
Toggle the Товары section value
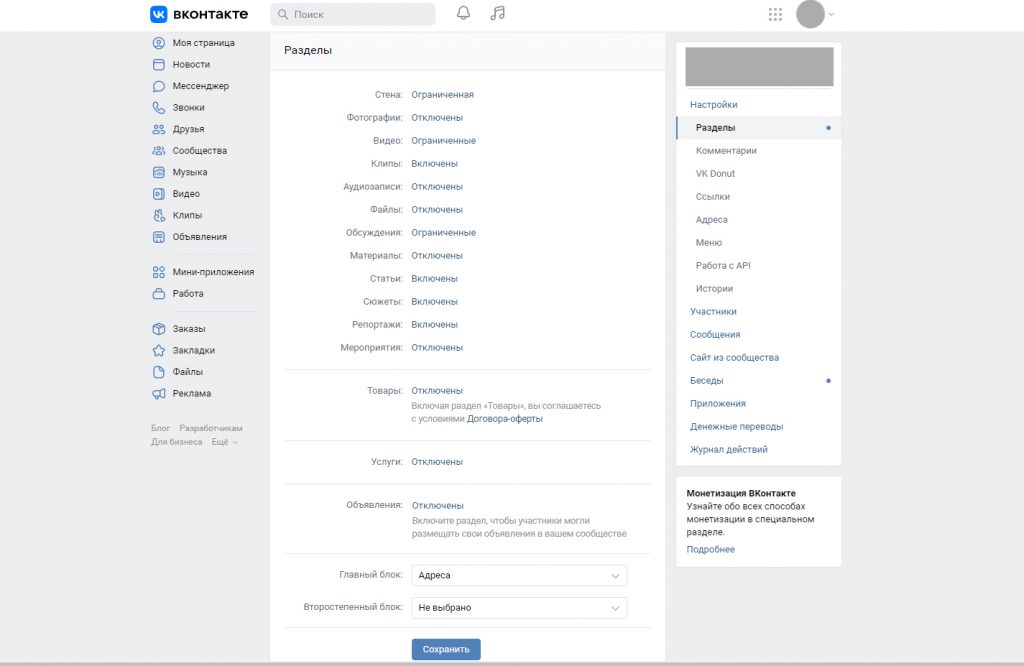437,390
